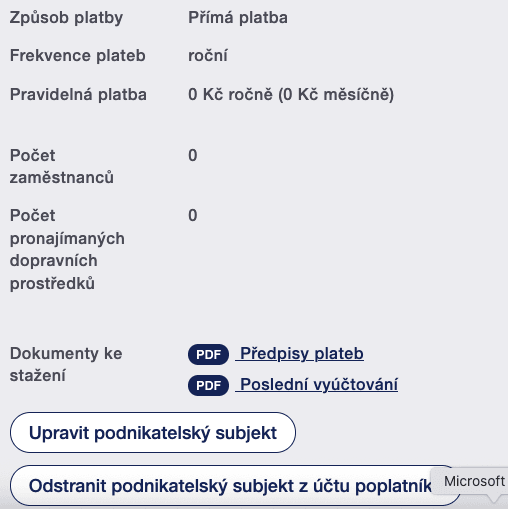Click the 0 Kč ročně amount

click(x=230, y=94)
